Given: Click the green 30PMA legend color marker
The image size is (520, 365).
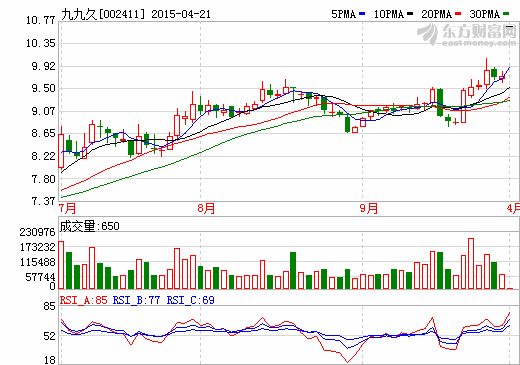Looking at the screenshot, I should (x=506, y=14).
